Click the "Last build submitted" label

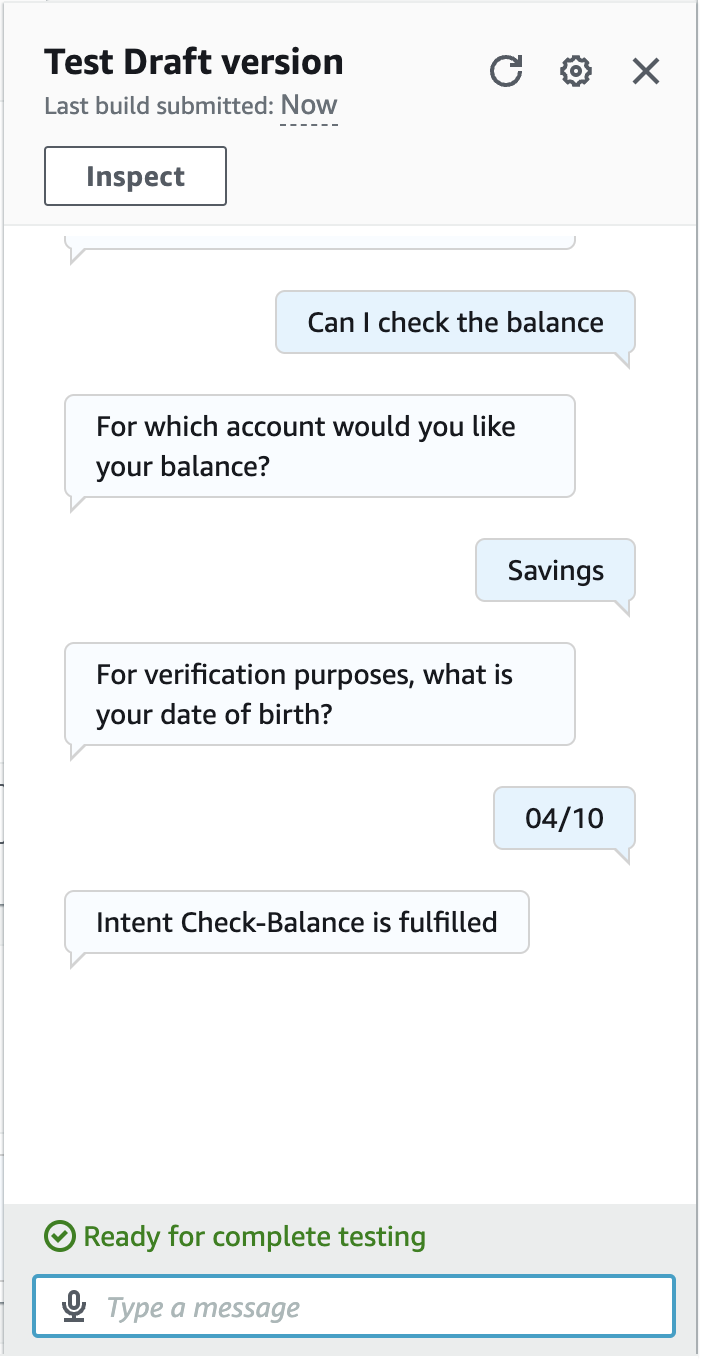click(158, 106)
